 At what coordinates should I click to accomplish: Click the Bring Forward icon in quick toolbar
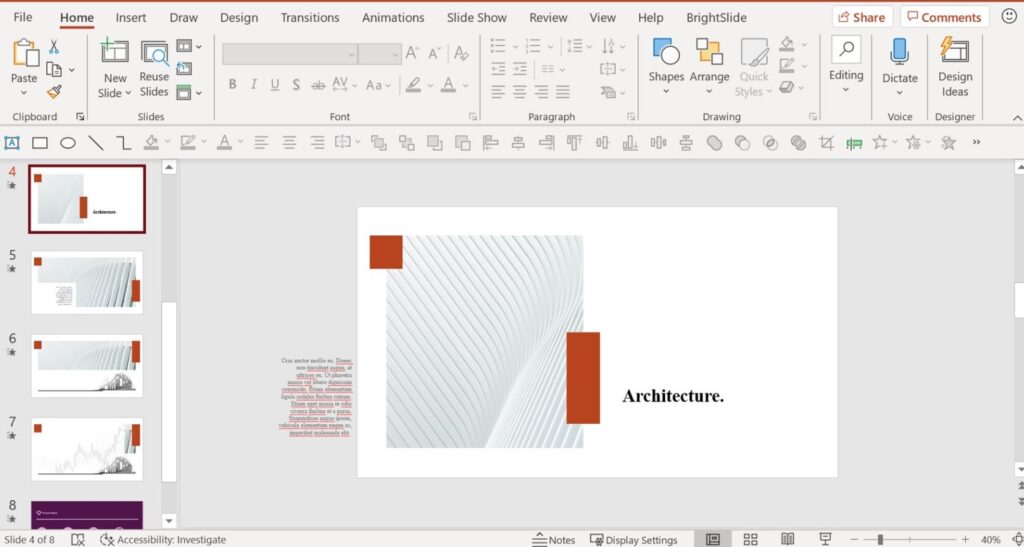click(434, 142)
